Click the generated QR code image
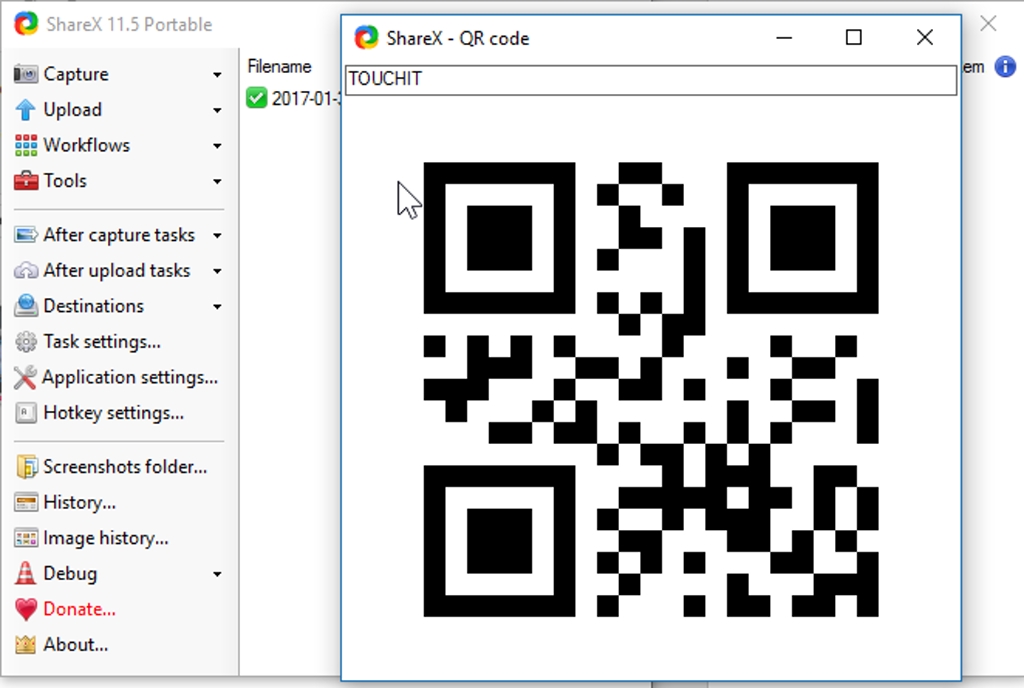The image size is (1024, 688). pyautogui.click(x=650, y=389)
